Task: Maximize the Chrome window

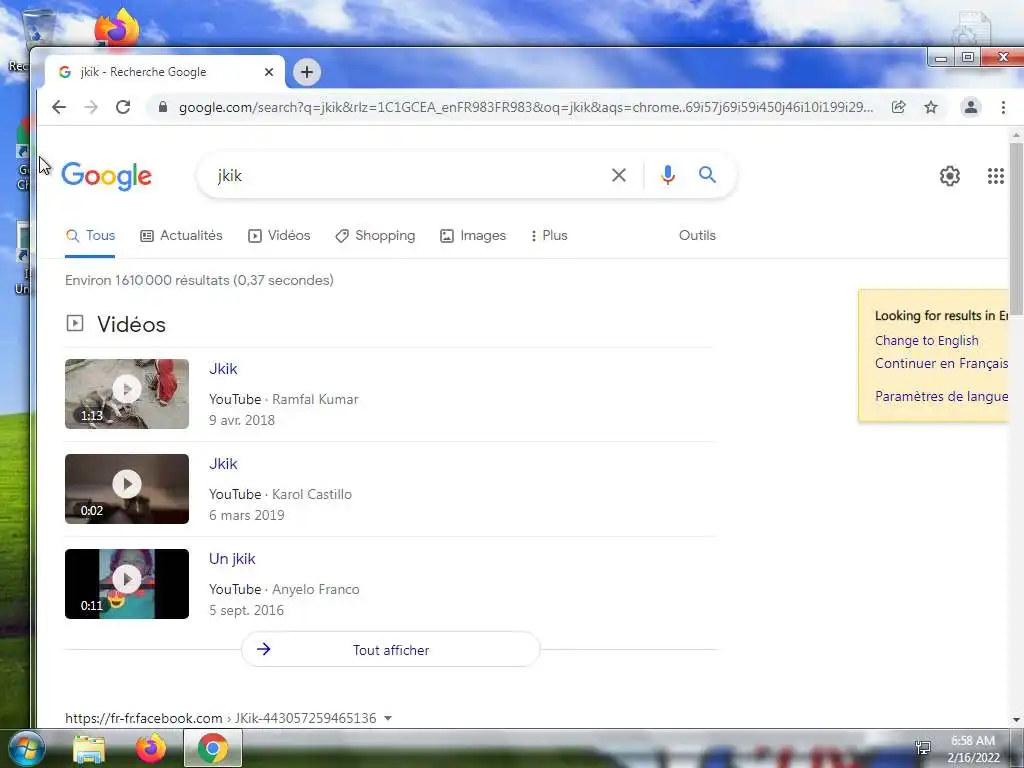Action: click(968, 58)
